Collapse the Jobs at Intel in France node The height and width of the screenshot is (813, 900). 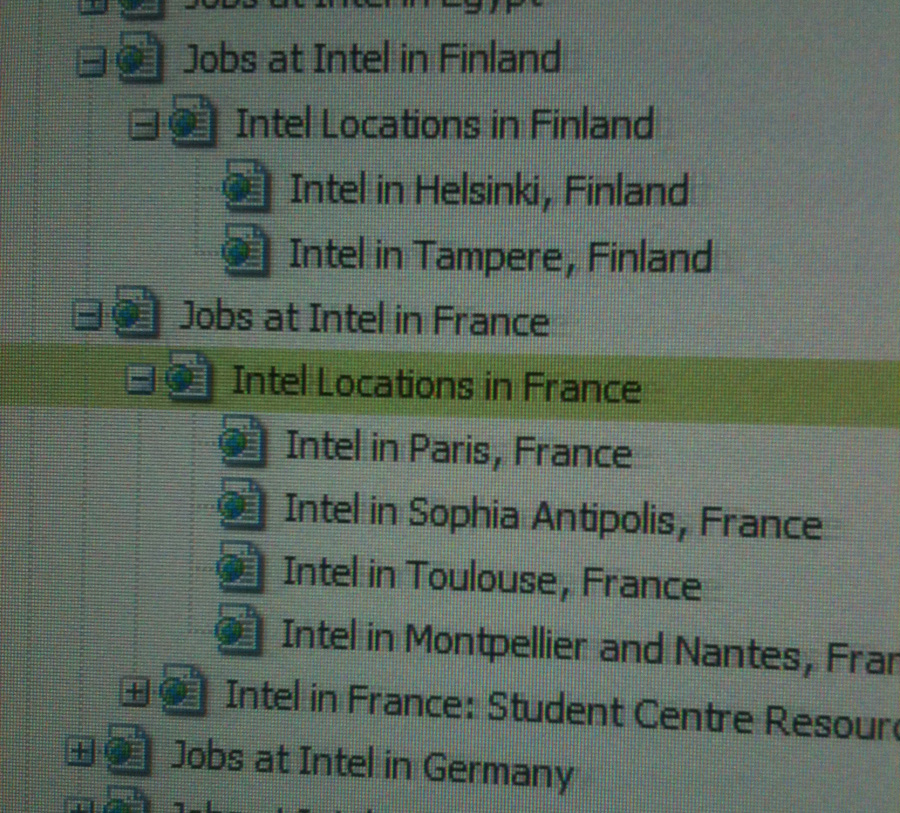click(x=87, y=315)
